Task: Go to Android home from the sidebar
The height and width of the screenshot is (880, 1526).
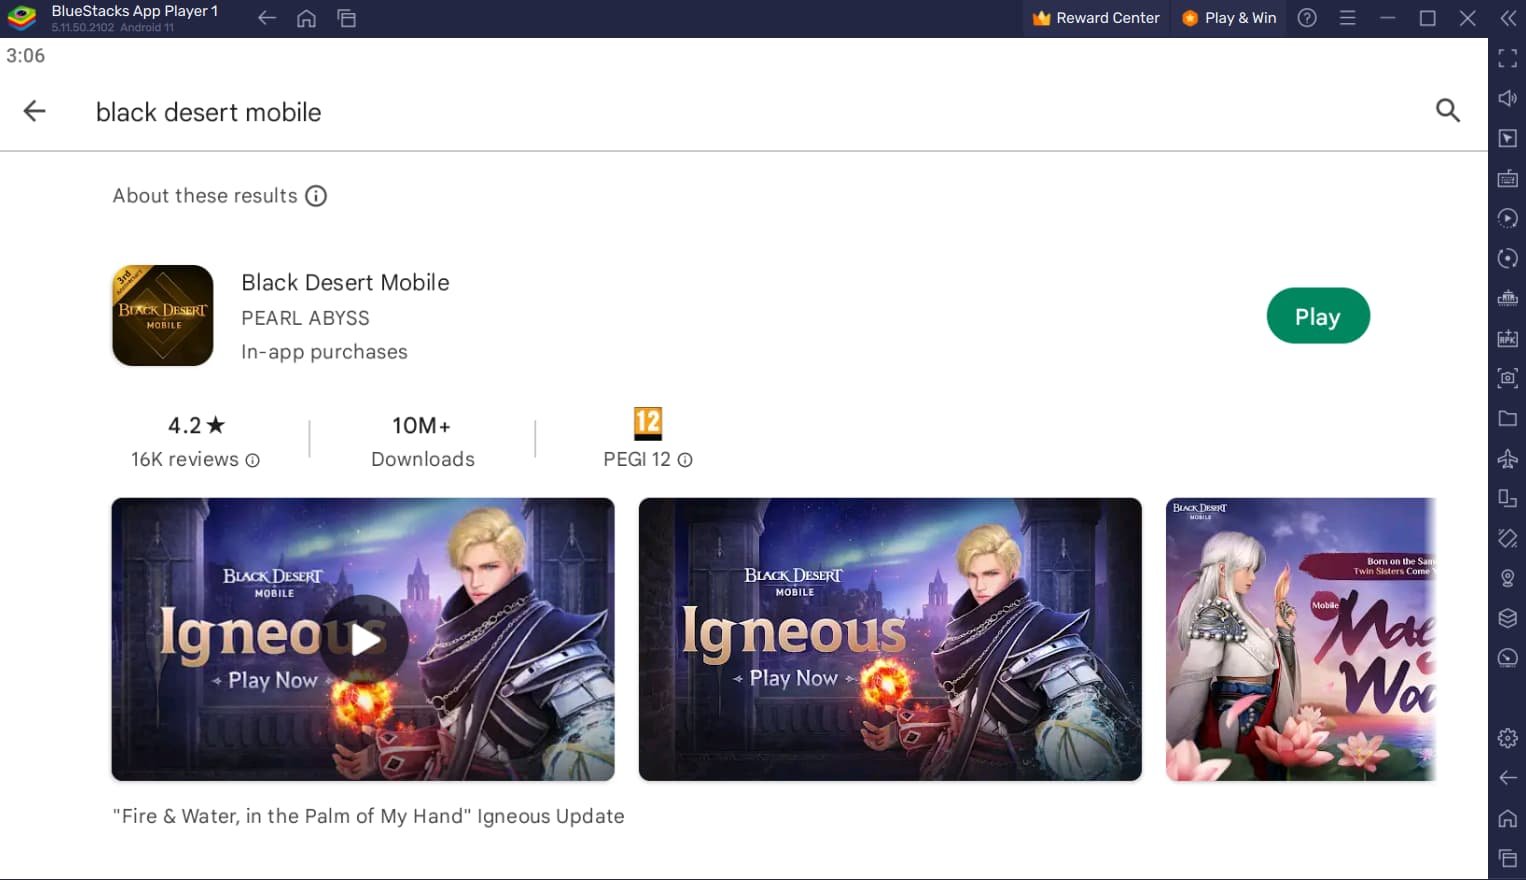Action: [x=1507, y=818]
